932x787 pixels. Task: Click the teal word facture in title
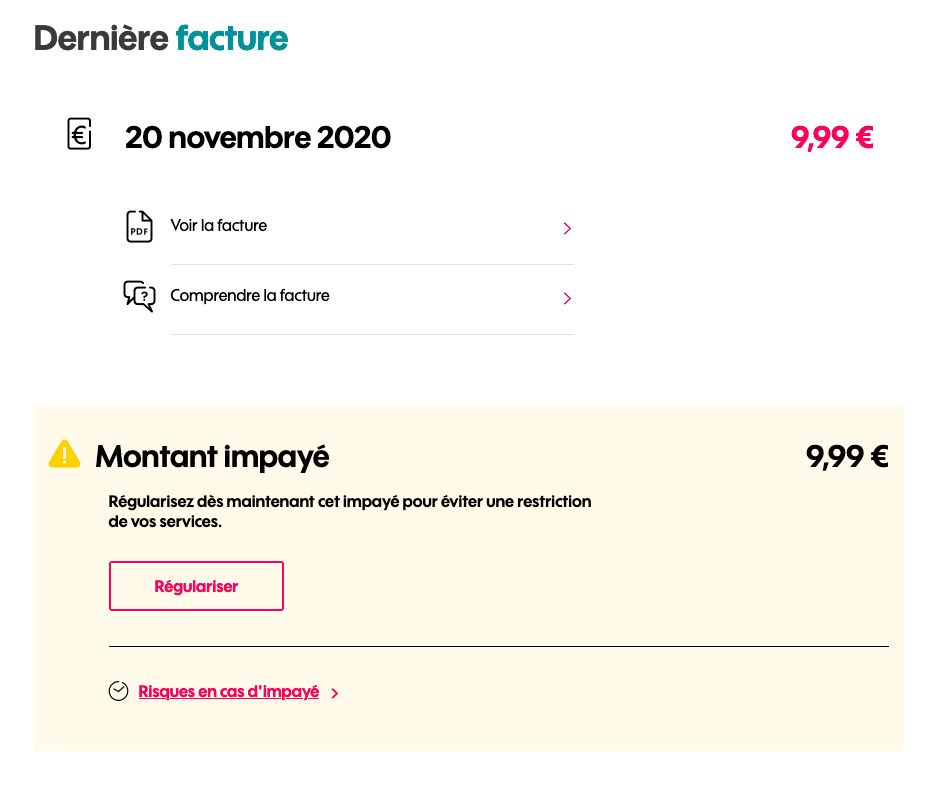[232, 39]
